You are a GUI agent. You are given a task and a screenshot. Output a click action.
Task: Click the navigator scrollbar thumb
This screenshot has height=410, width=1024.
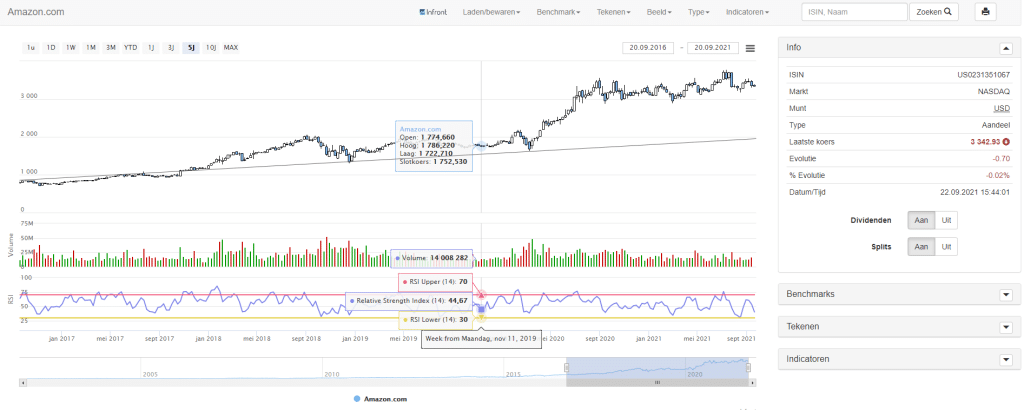click(658, 383)
